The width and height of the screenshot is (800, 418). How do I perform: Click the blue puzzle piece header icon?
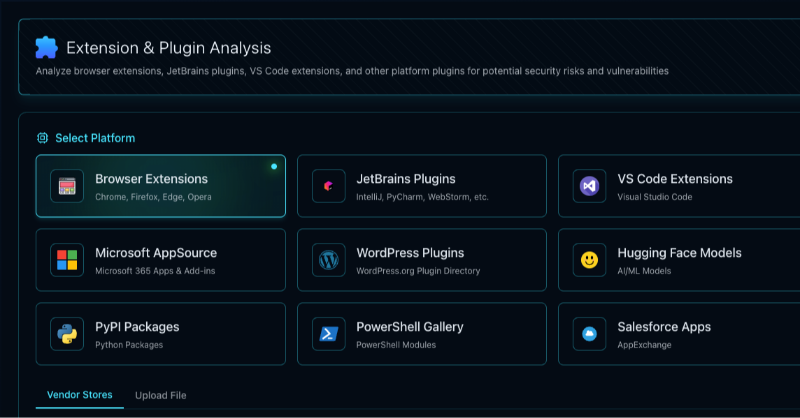tap(46, 47)
